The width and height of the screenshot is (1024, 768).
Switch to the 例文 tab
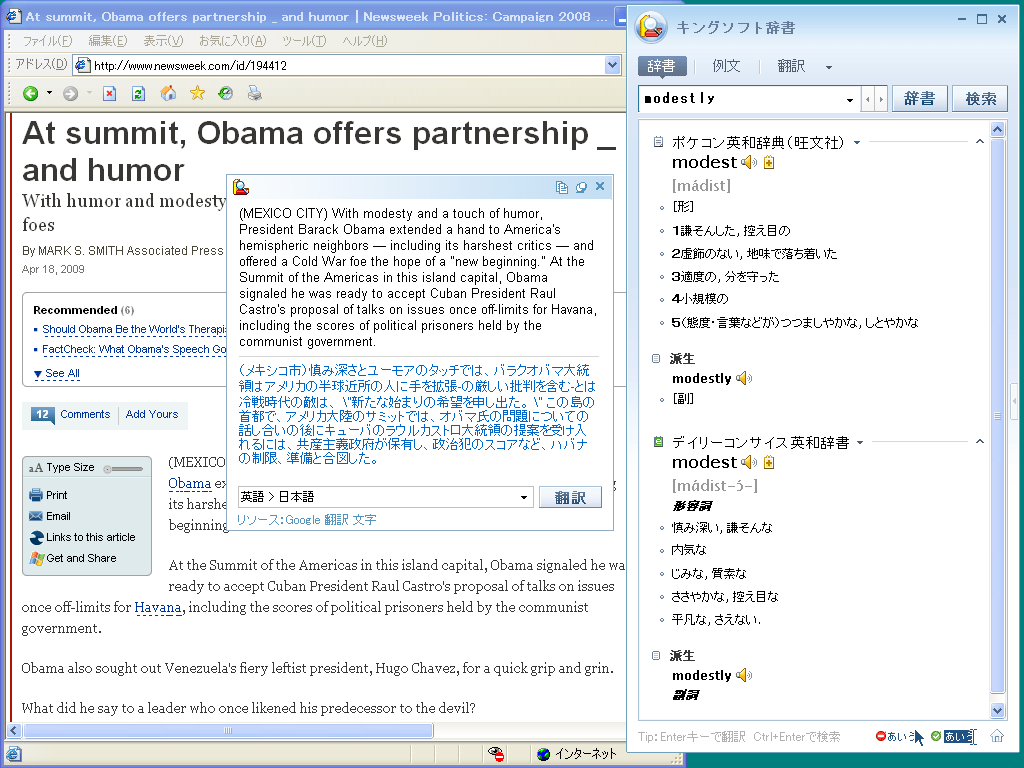[x=726, y=66]
